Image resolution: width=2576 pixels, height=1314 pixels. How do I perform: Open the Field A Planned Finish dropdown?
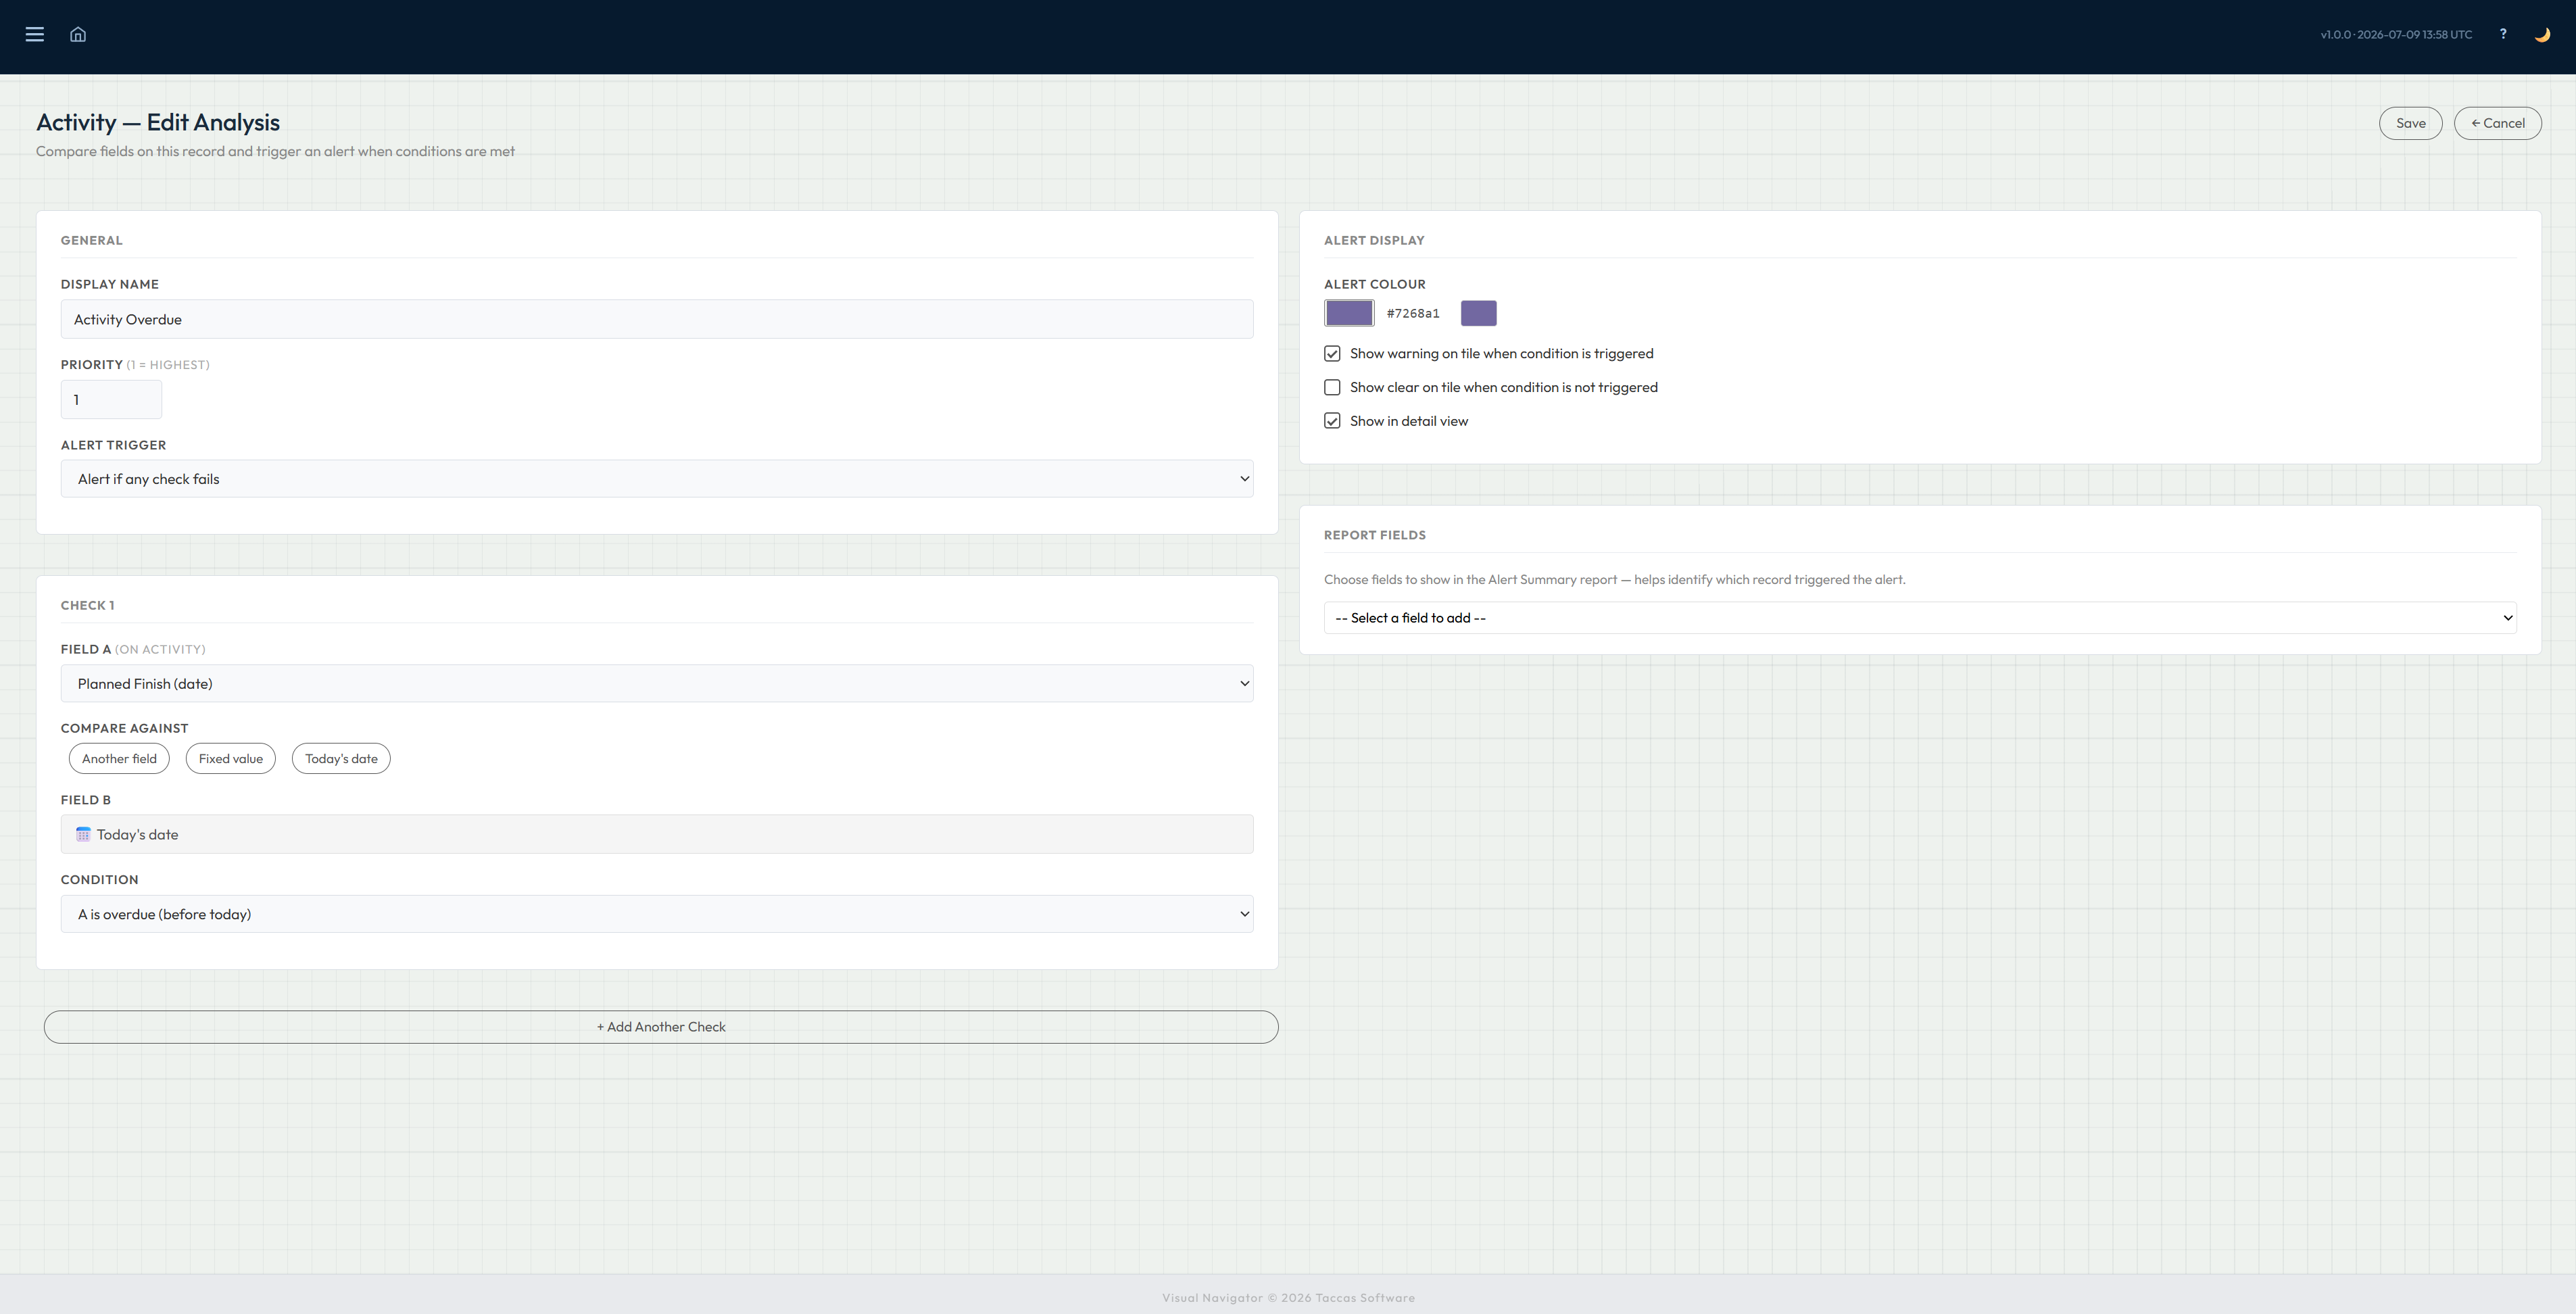(657, 684)
